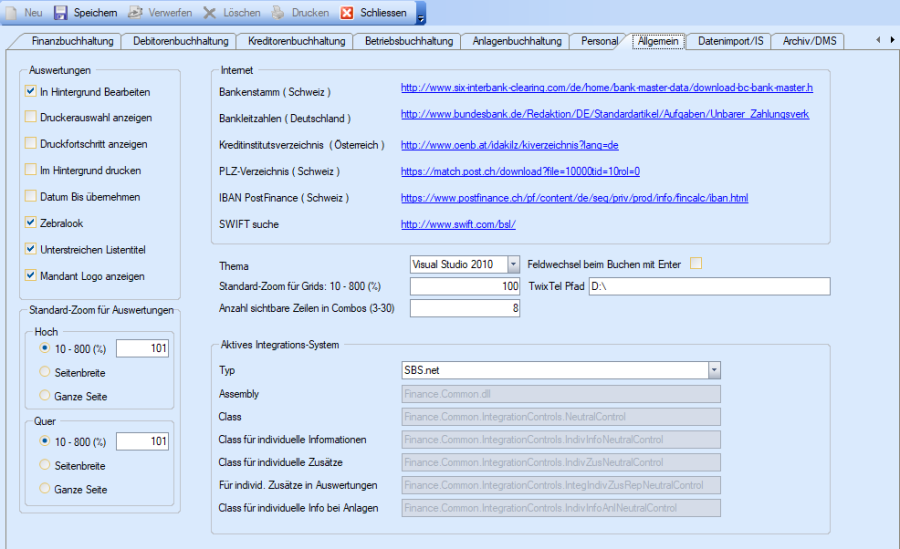Toggle Feldwechsel beim Buchen mit Enter

pos(696,264)
